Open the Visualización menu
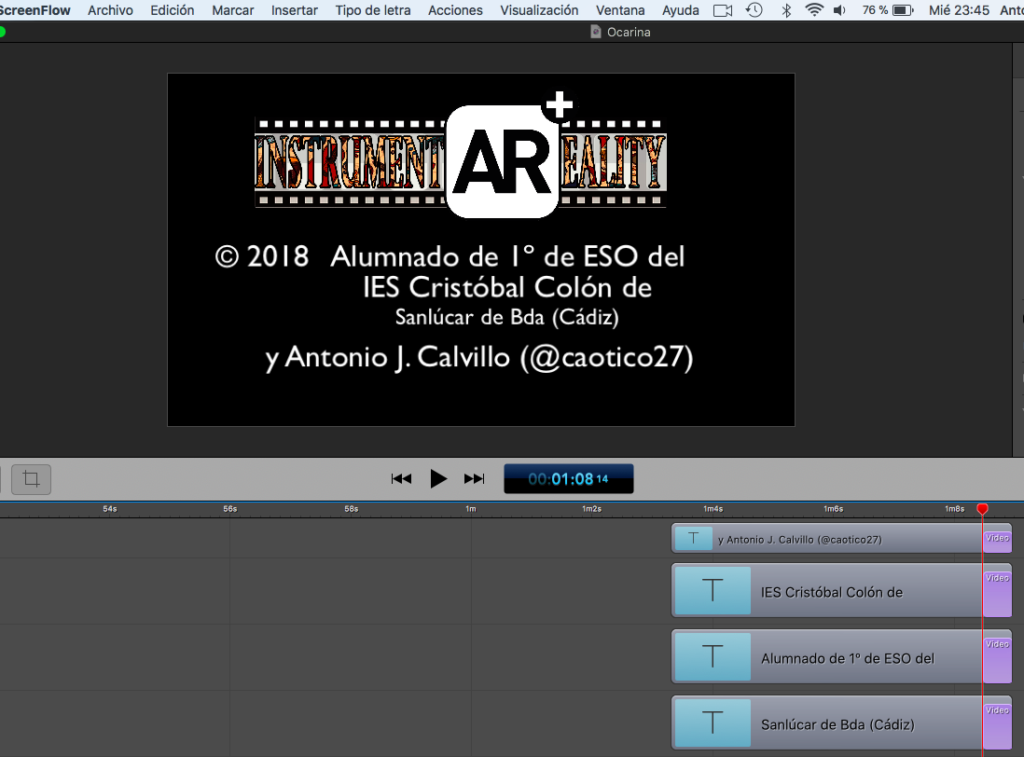Image resolution: width=1024 pixels, height=757 pixels. [539, 10]
